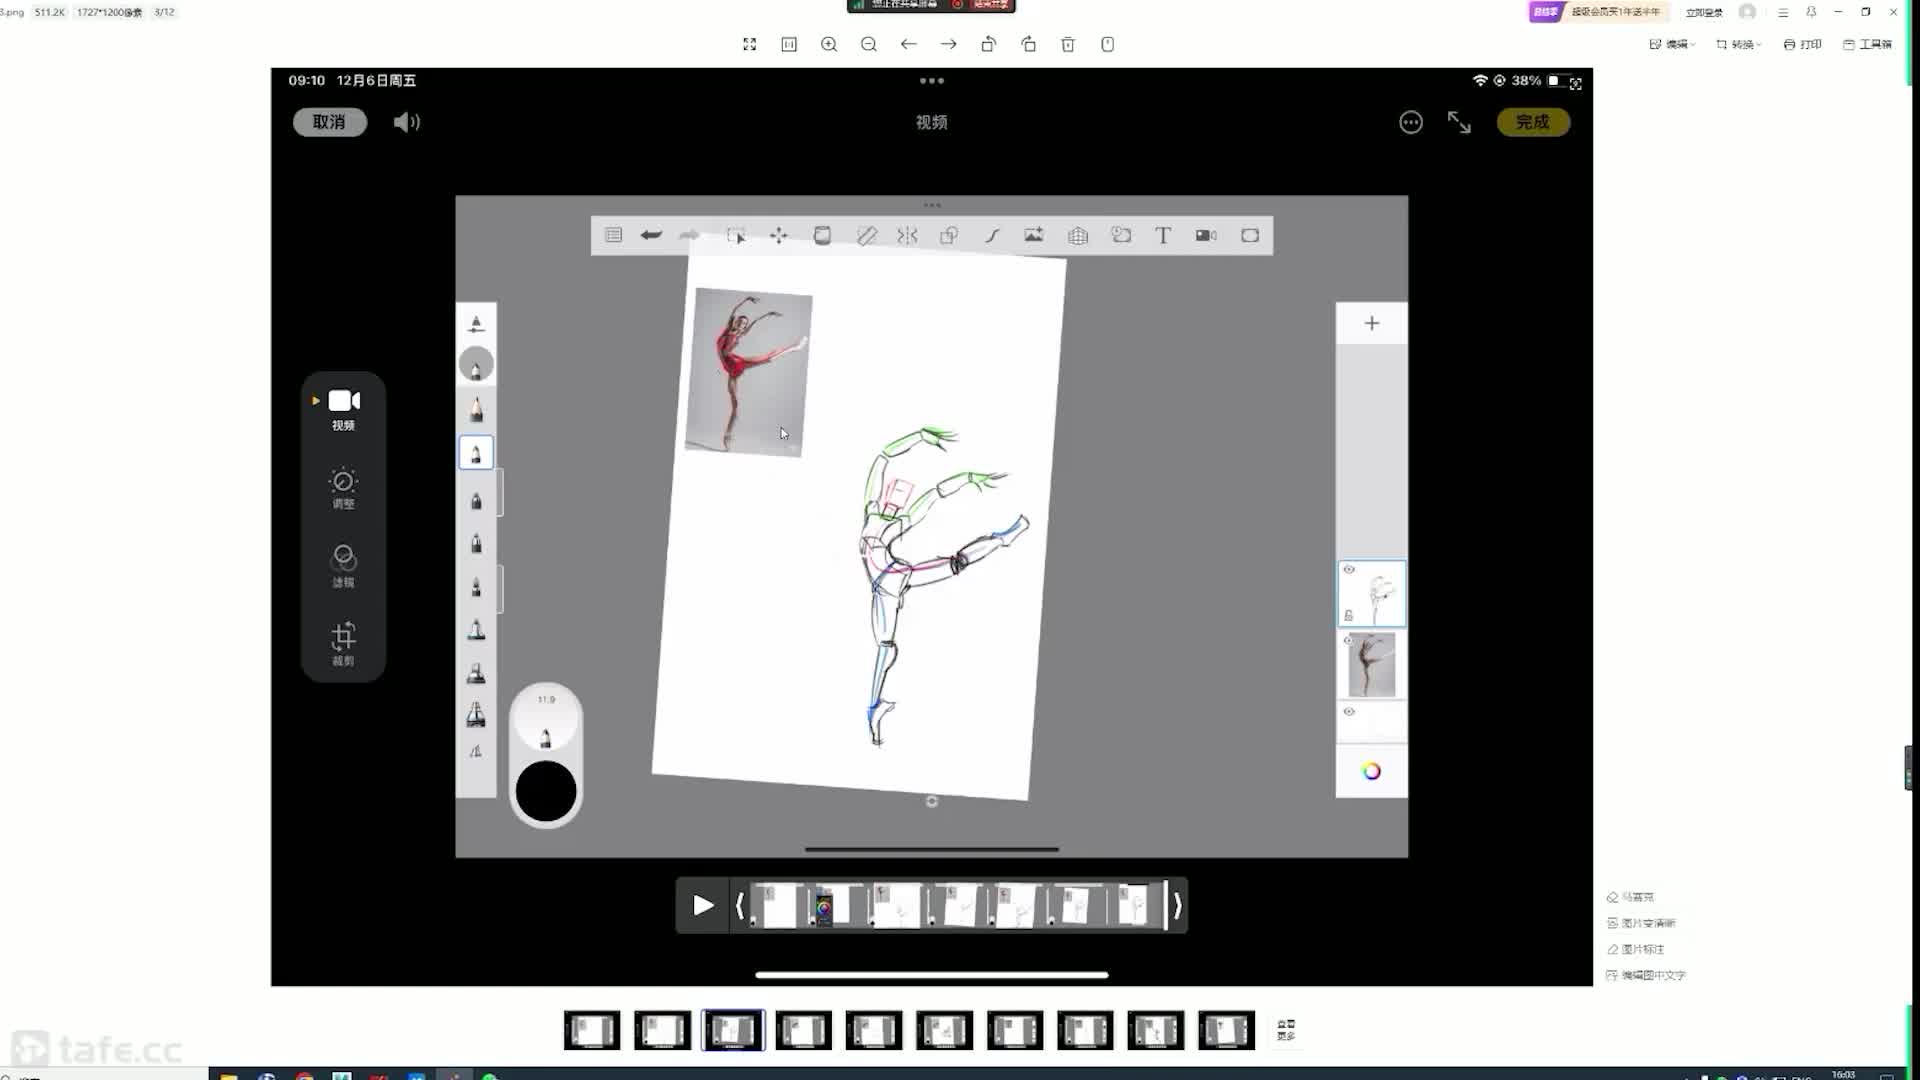Click the 打印 print button
This screenshot has height=1080, width=1920.
coord(1803,44)
